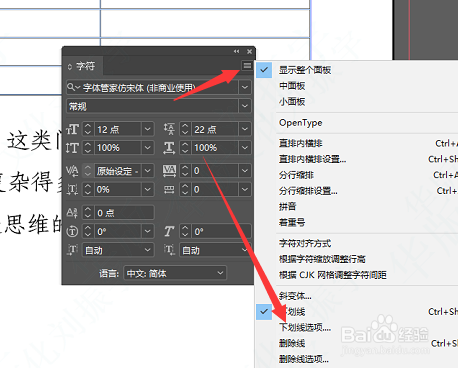Step the baseline shift stepper
The image size is (458, 368).
[88, 213]
